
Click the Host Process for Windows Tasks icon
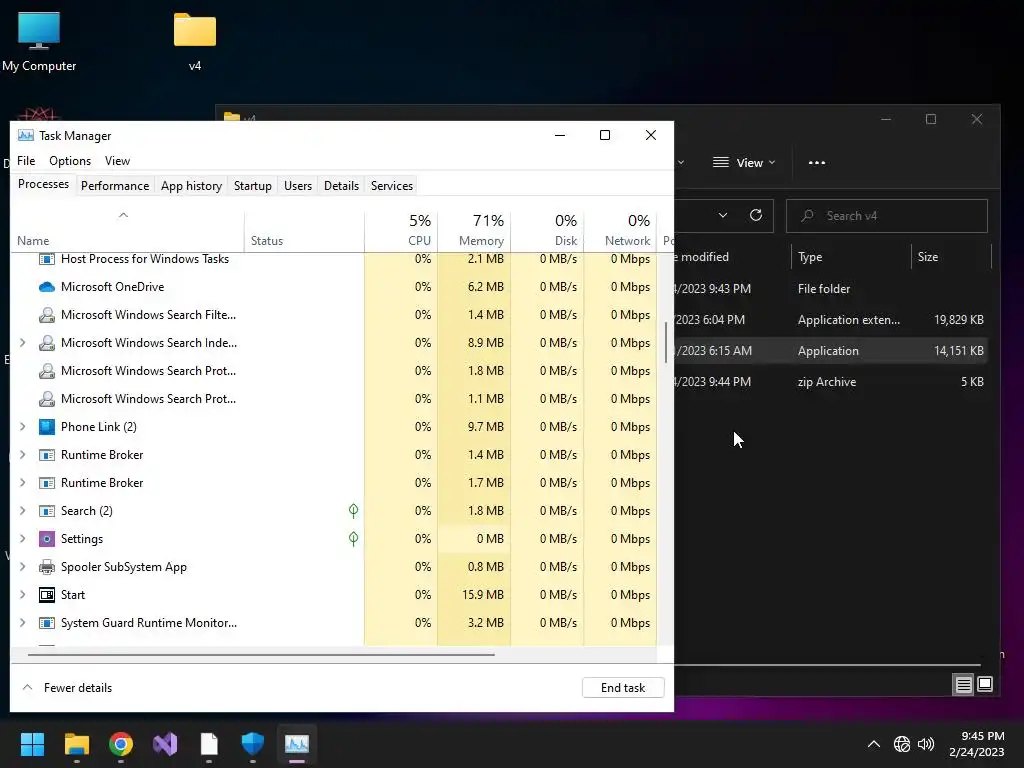click(x=46, y=259)
